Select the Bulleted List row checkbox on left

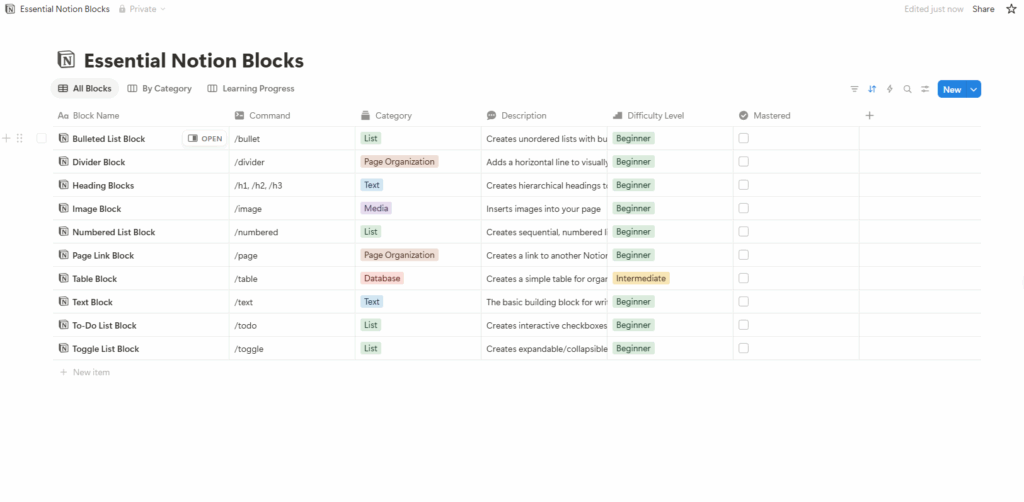point(42,138)
